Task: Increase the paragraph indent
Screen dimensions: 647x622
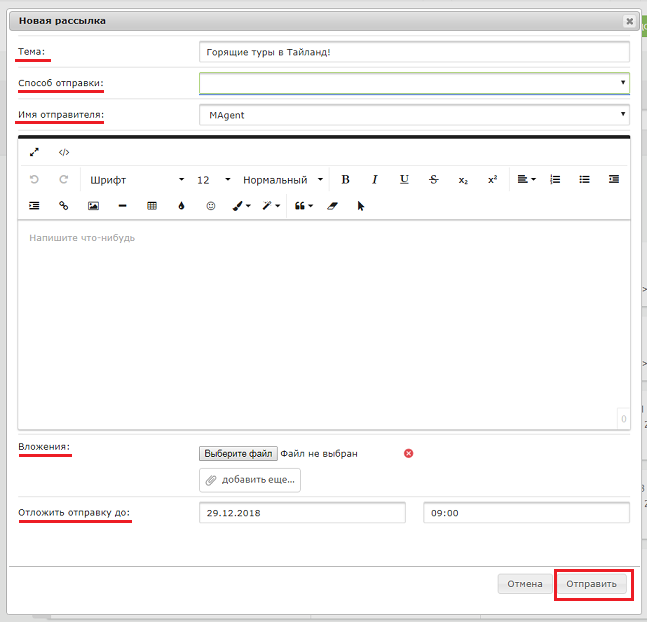Action: point(34,206)
